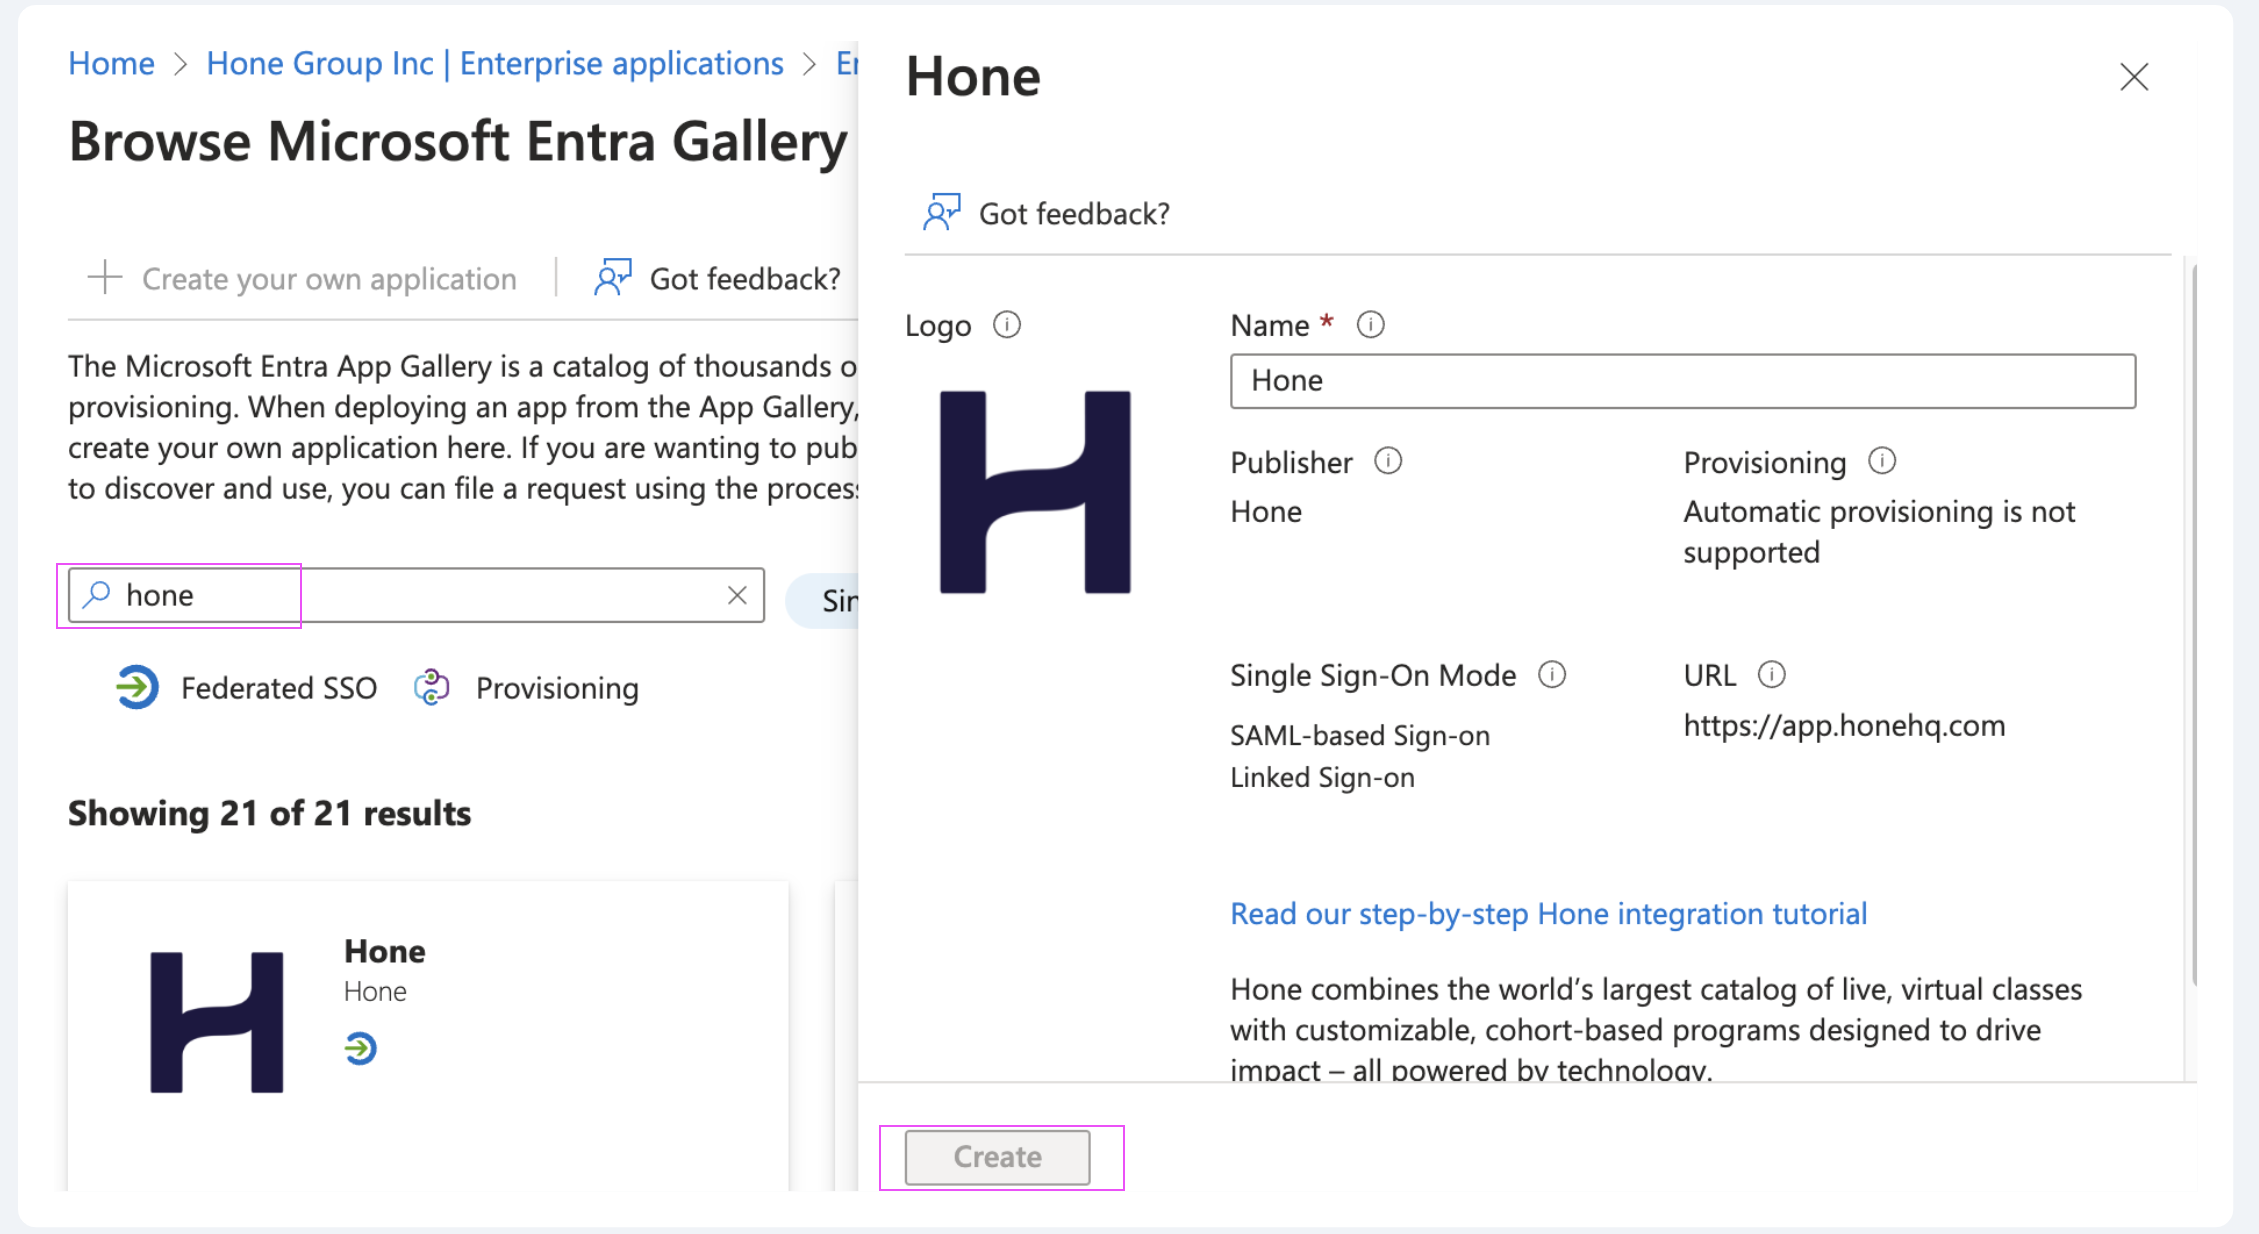
Task: Click the Showing 21 of 21 results text
Action: point(269,813)
